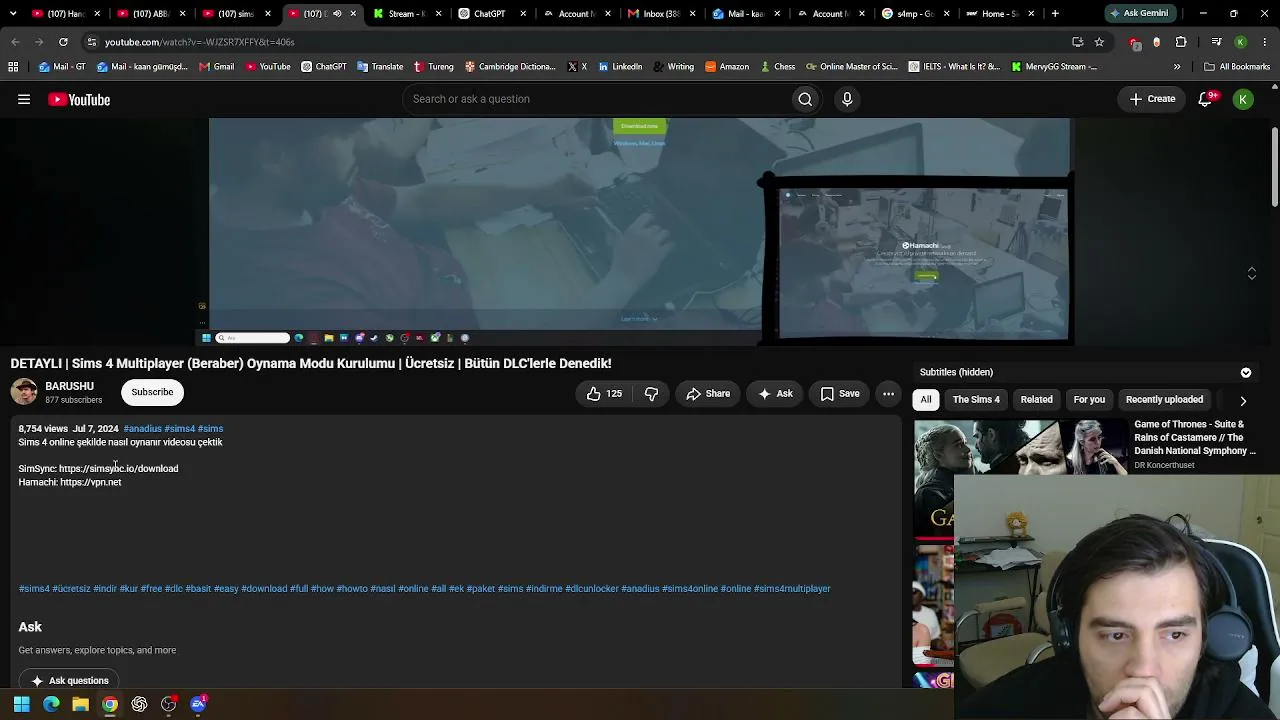Screen dimensions: 1280x720
Task: Dislike the video with thumbs down
Action: tap(651, 394)
